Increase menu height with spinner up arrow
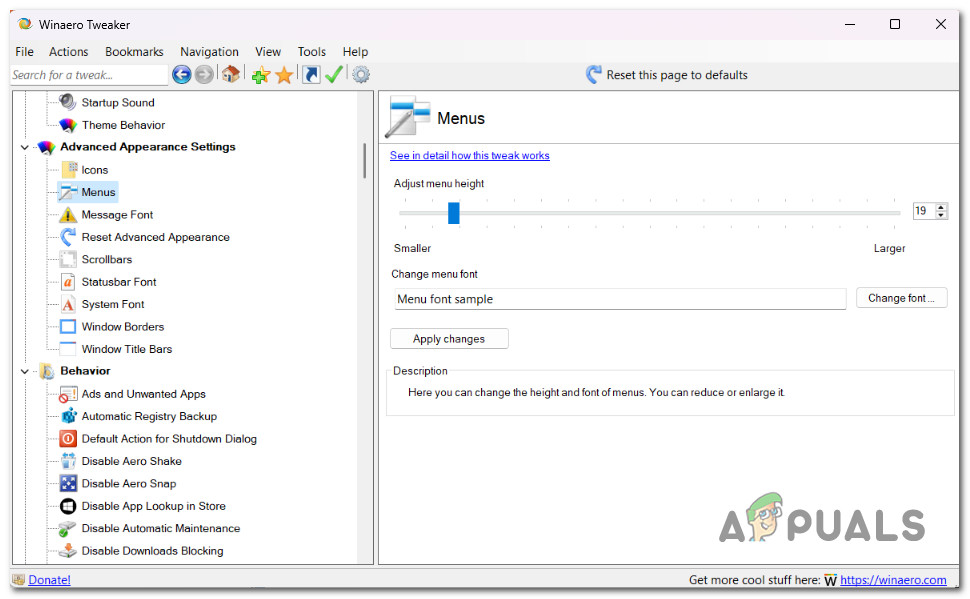This screenshot has height=599, width=970. (x=941, y=207)
